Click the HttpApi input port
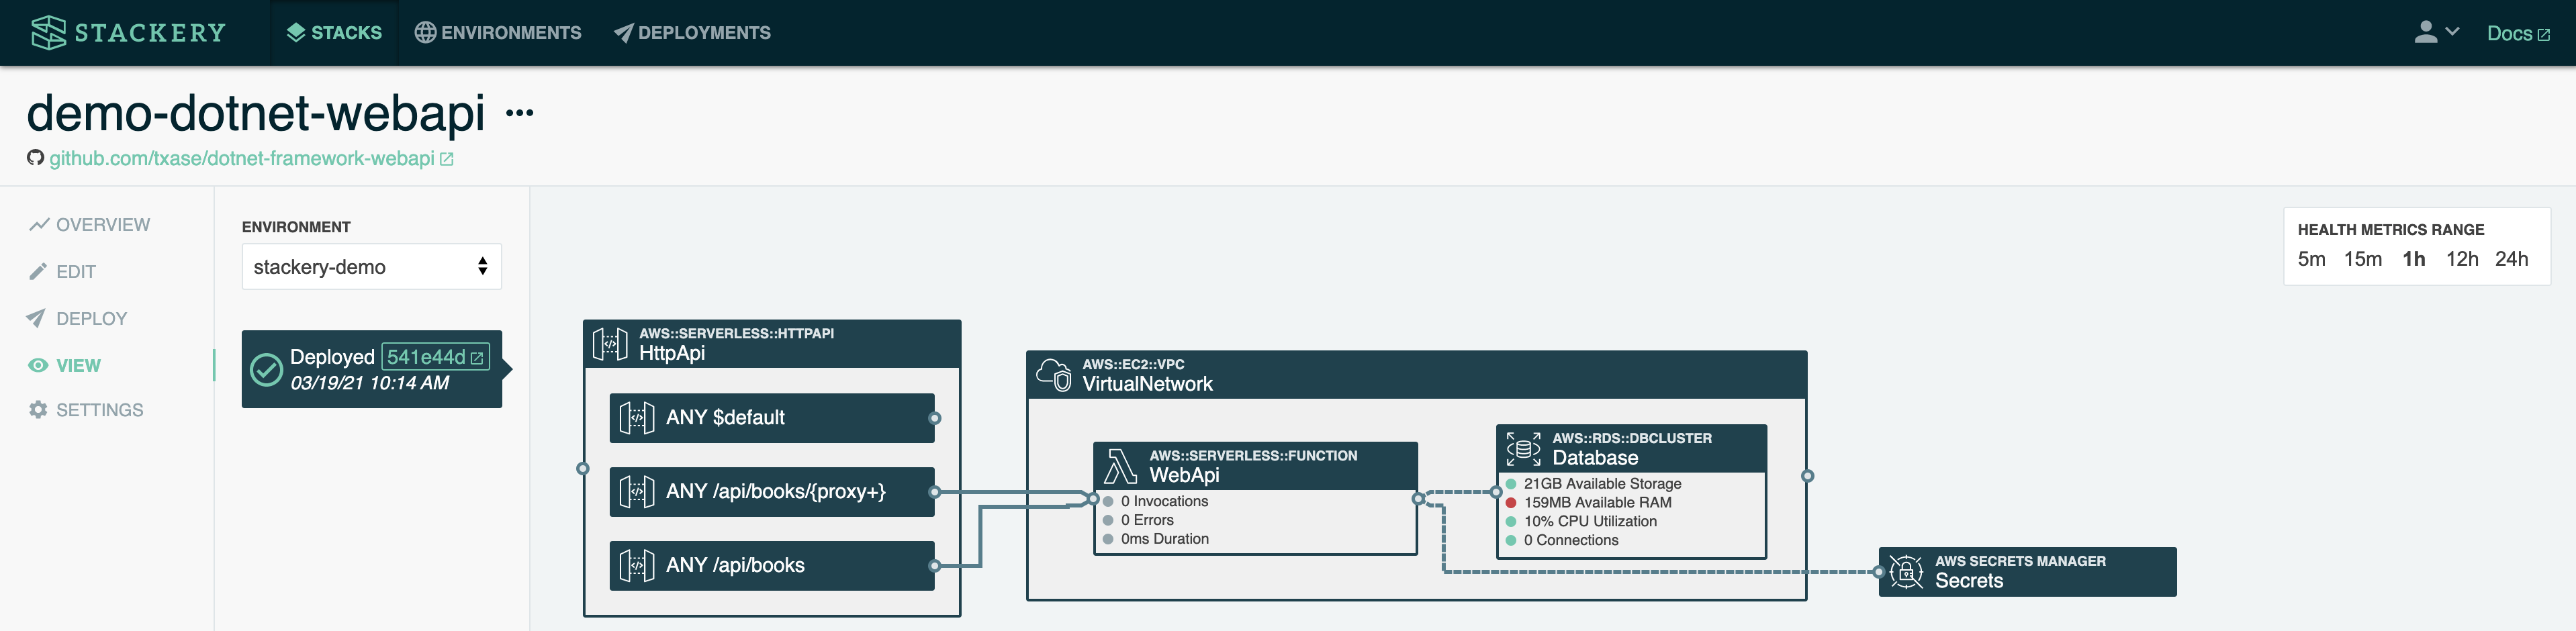Viewport: 2576px width, 631px height. click(583, 468)
